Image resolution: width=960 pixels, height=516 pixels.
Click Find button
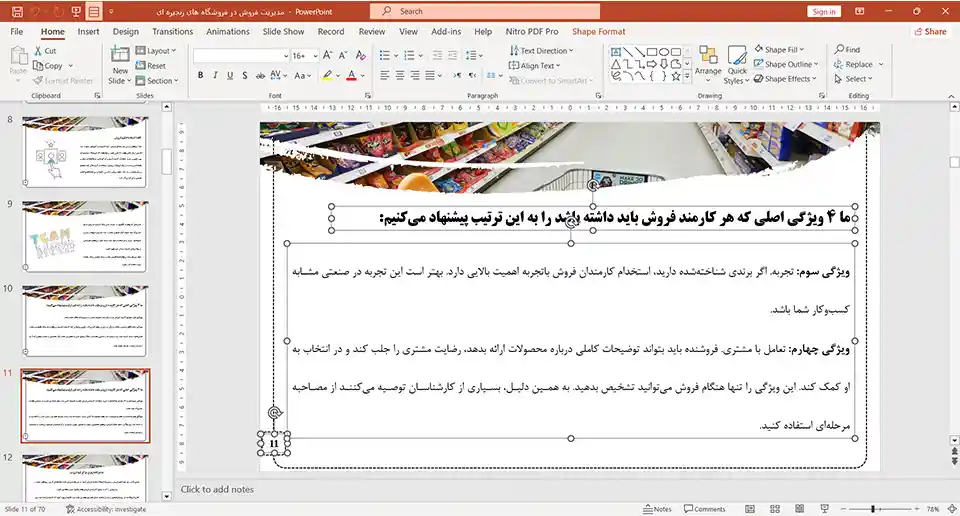pyautogui.click(x=847, y=50)
